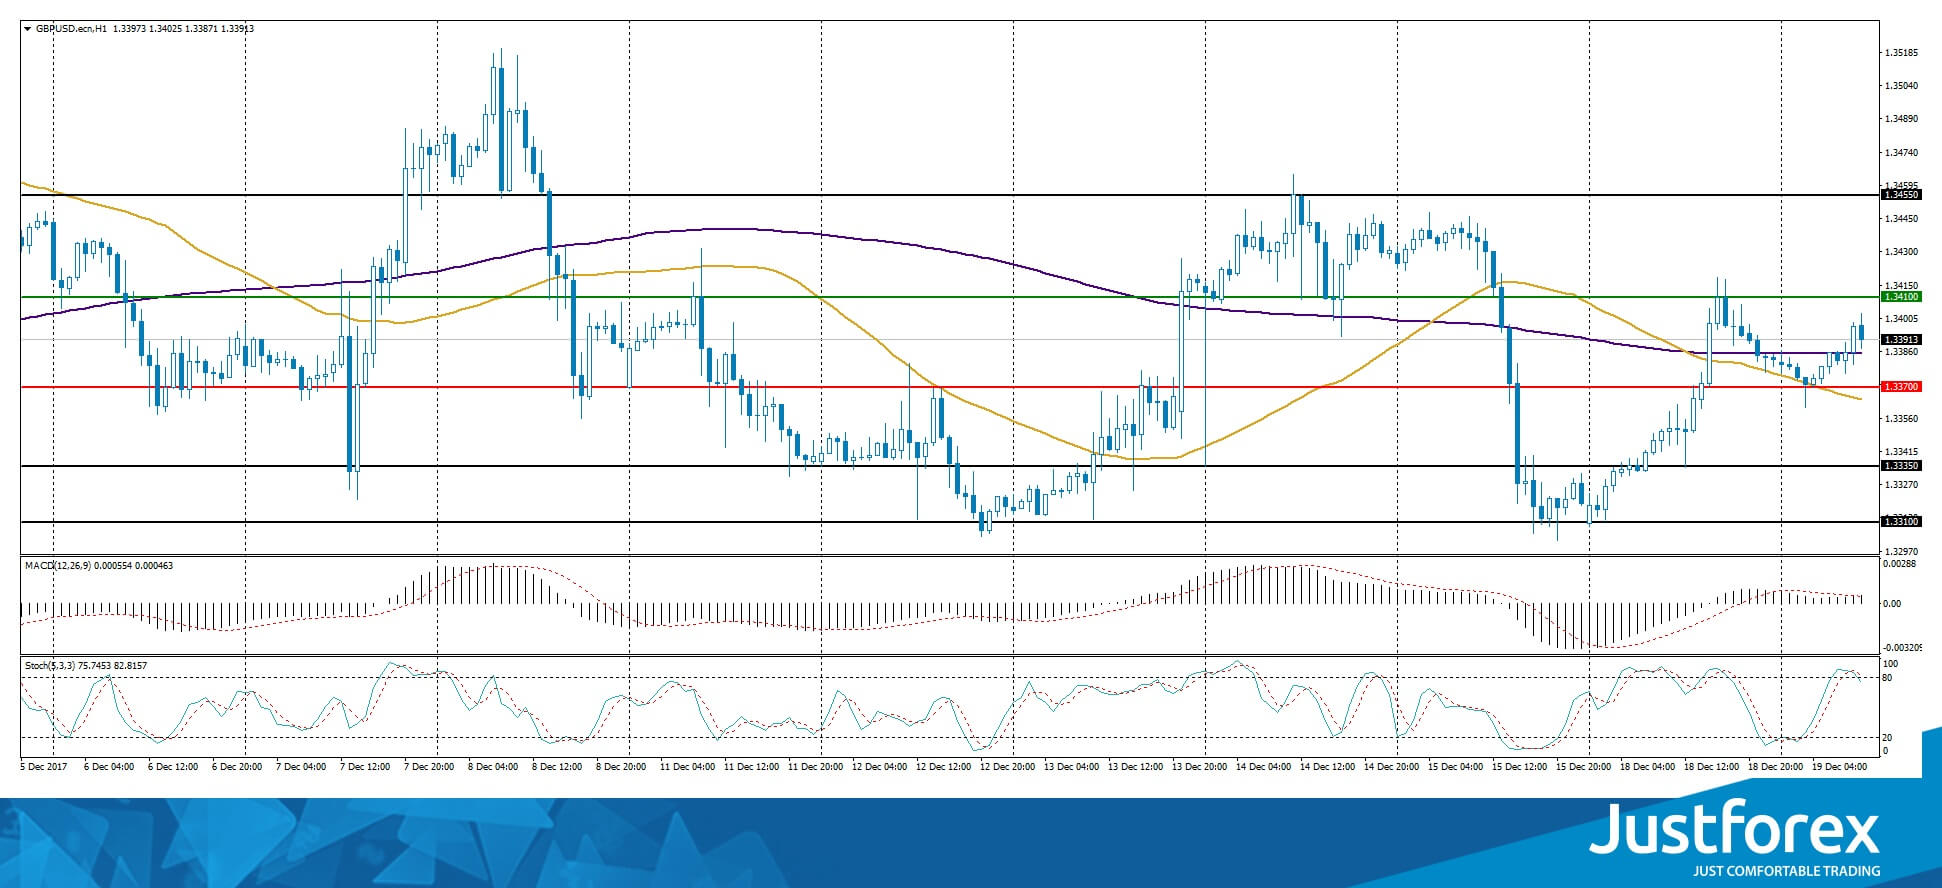Click the 20 level on Stochastic scale

click(1887, 738)
